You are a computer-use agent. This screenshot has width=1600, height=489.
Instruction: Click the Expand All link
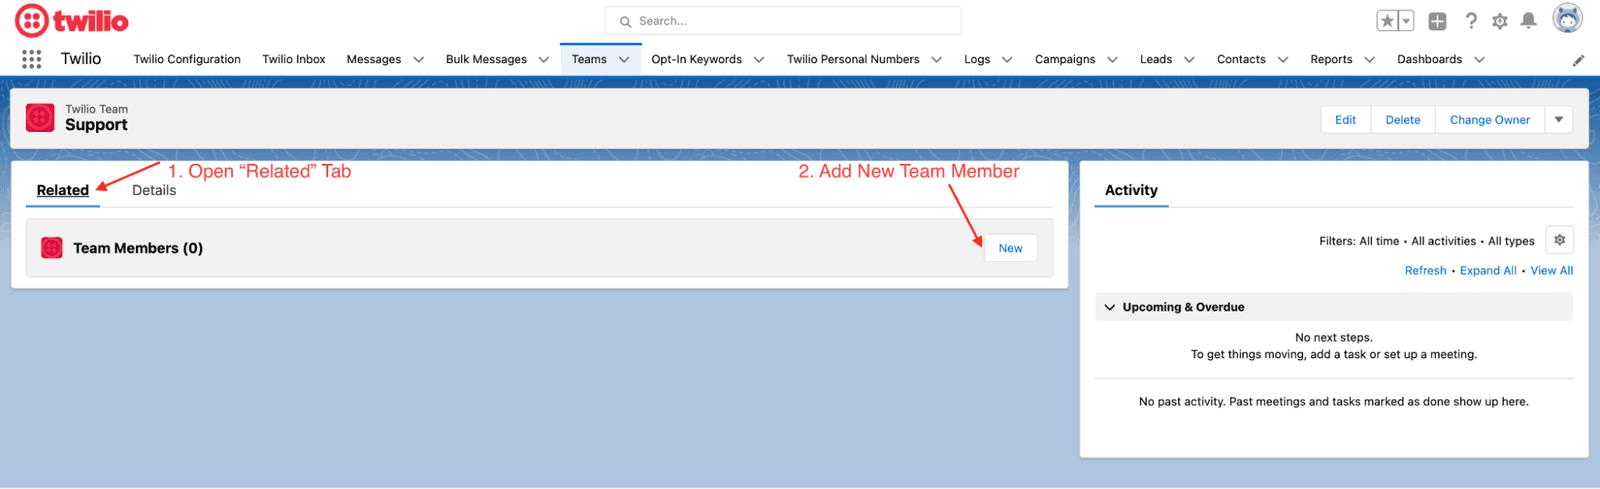1487,271
